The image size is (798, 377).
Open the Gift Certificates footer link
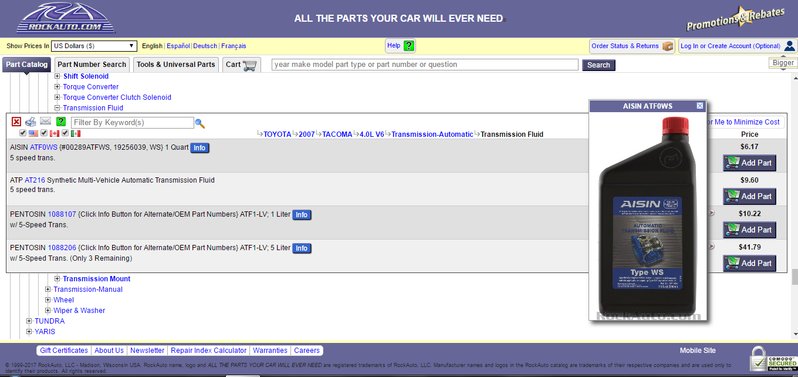point(64,351)
